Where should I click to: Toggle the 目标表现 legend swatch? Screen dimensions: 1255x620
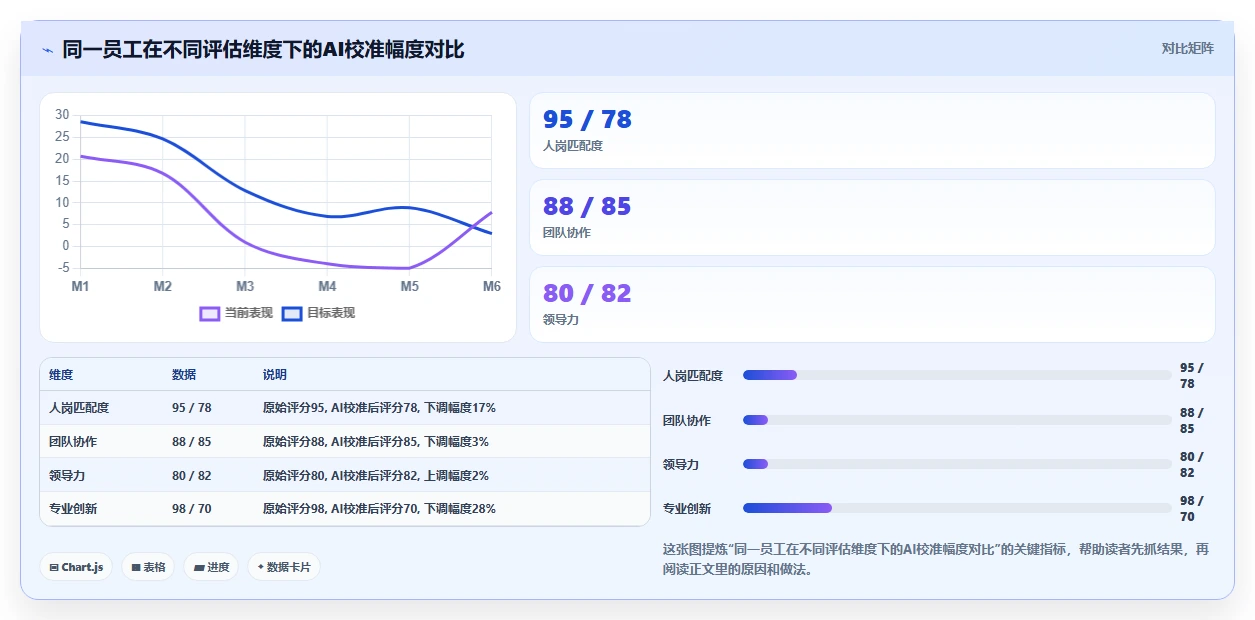292,313
